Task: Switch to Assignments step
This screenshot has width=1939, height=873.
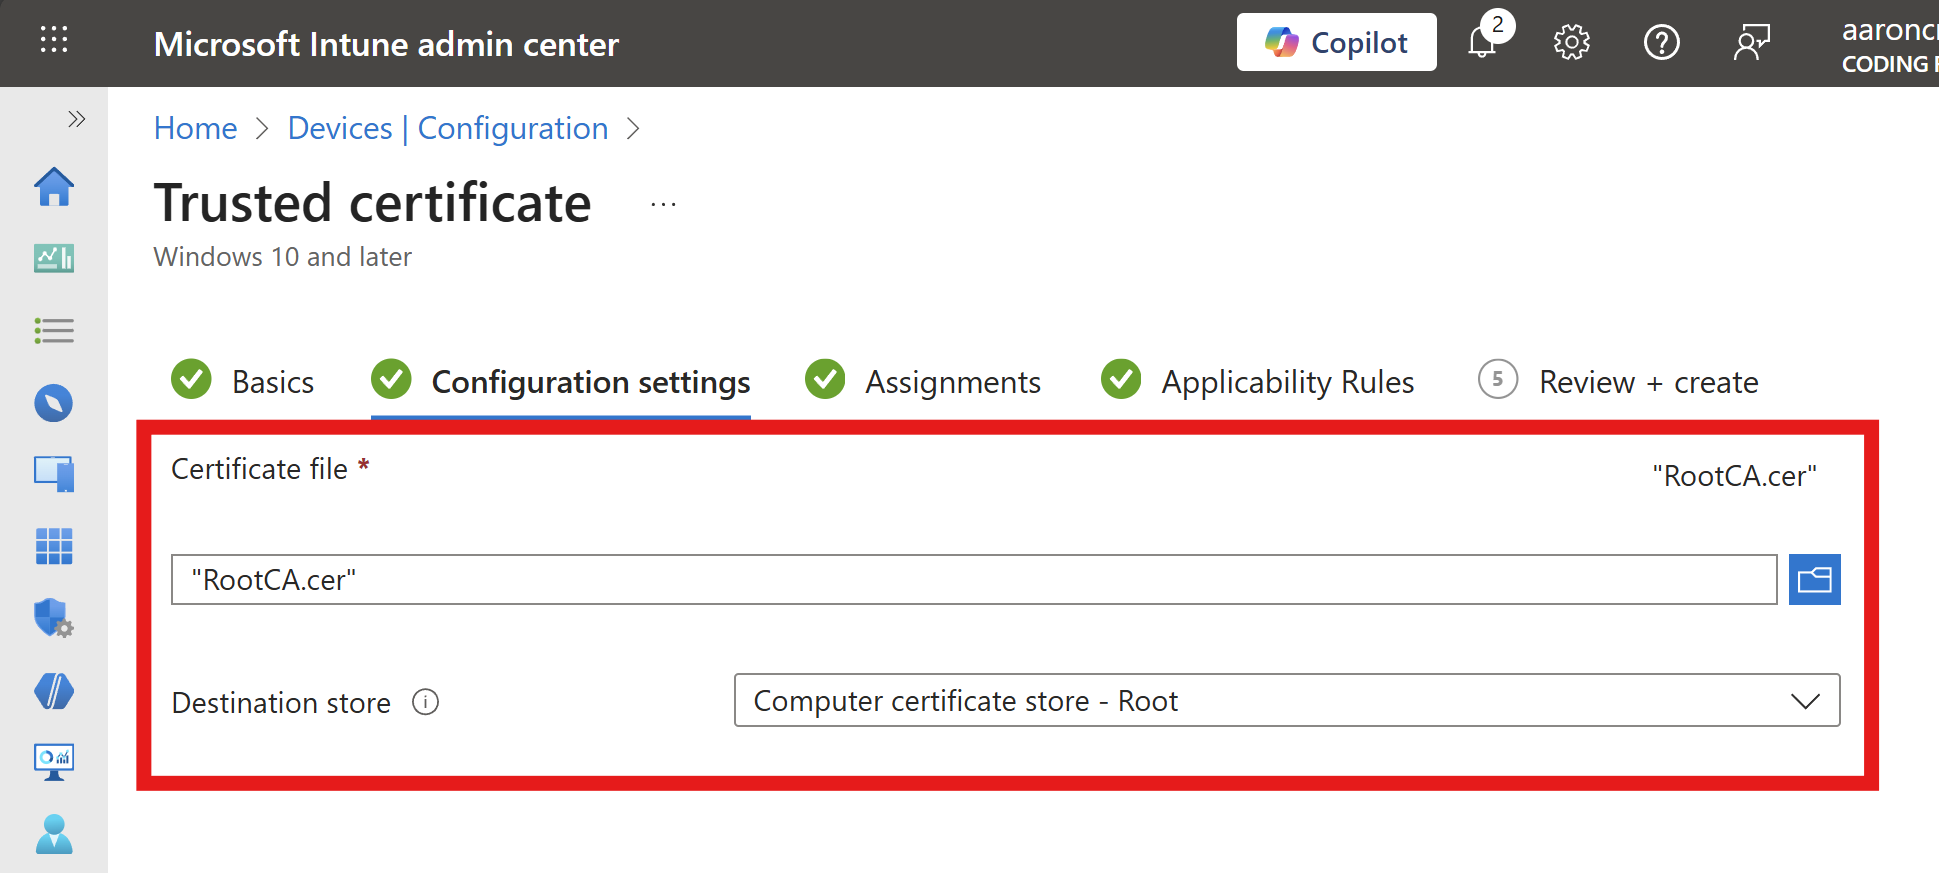Action: 923,381
